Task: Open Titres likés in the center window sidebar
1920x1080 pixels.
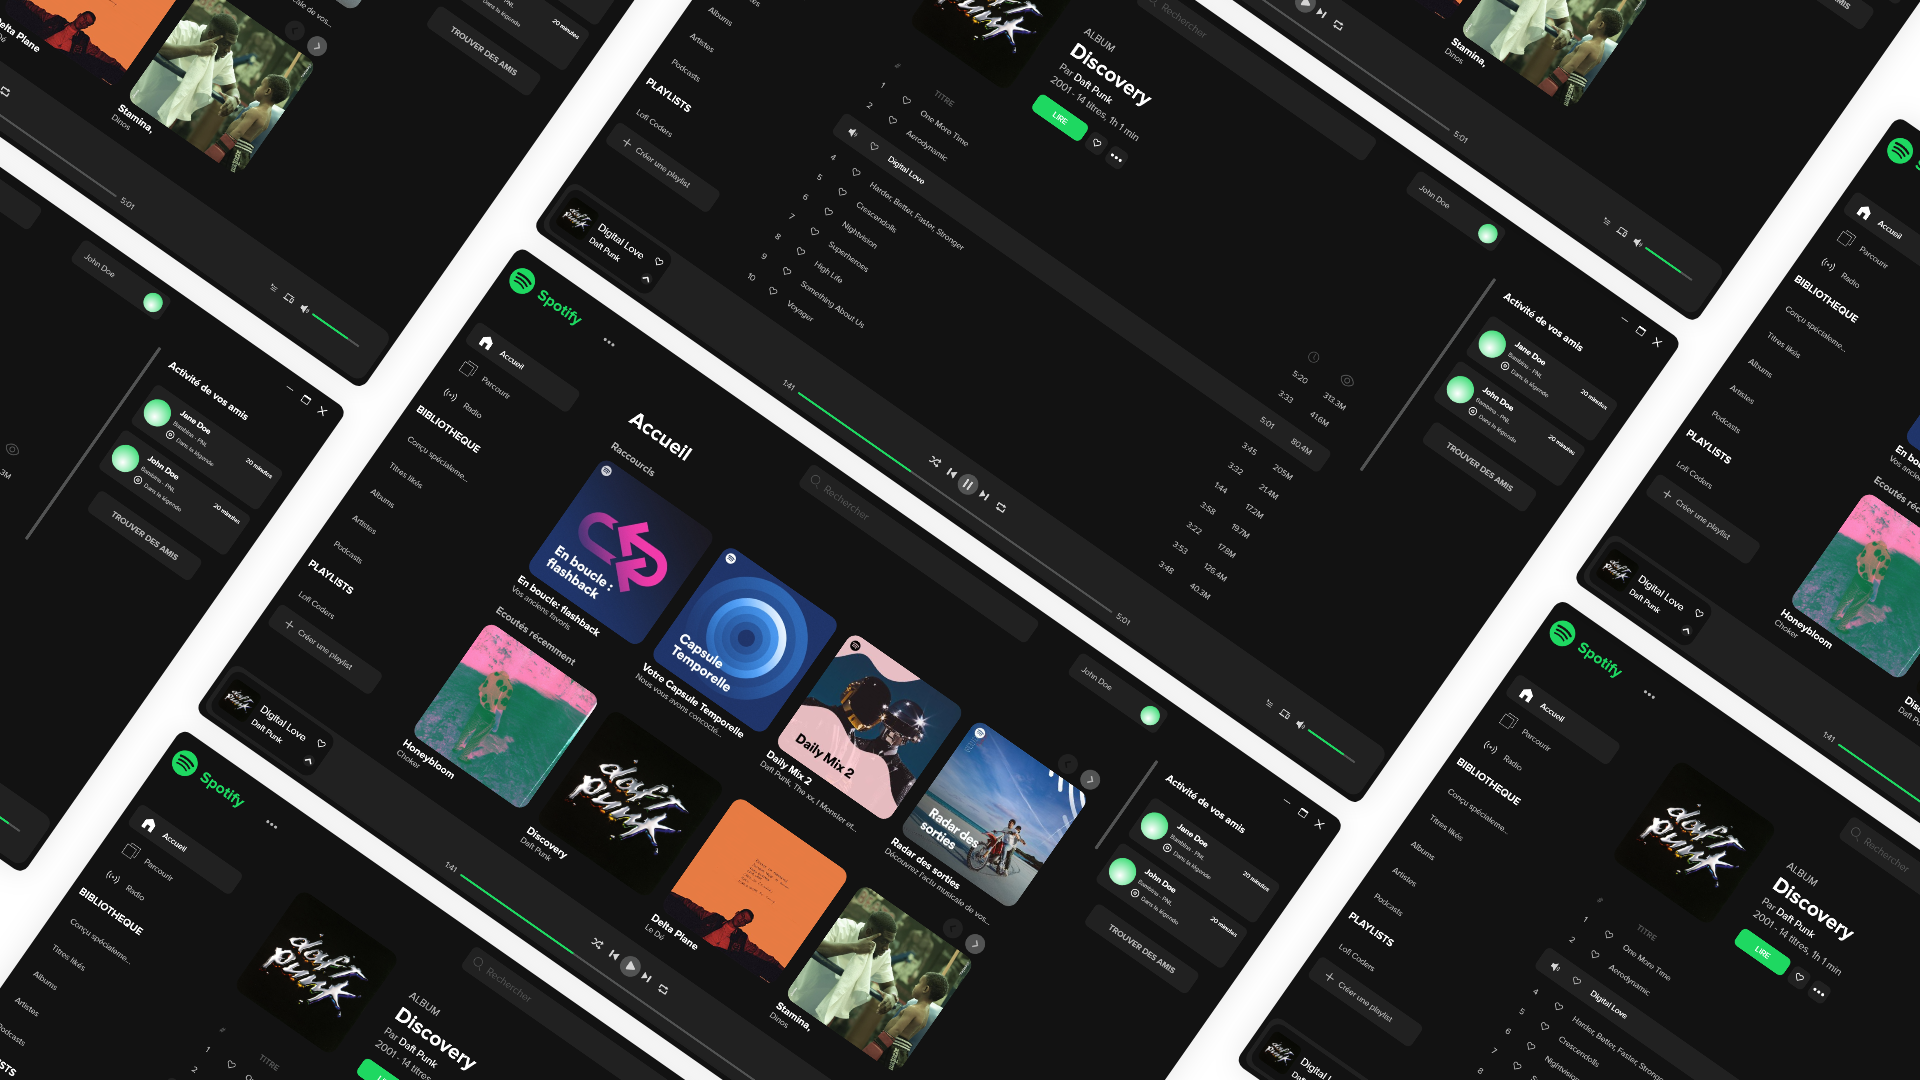Action: tap(406, 476)
